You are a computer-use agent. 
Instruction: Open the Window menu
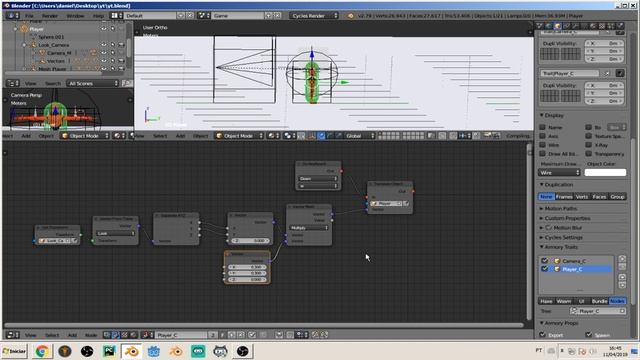coord(76,16)
